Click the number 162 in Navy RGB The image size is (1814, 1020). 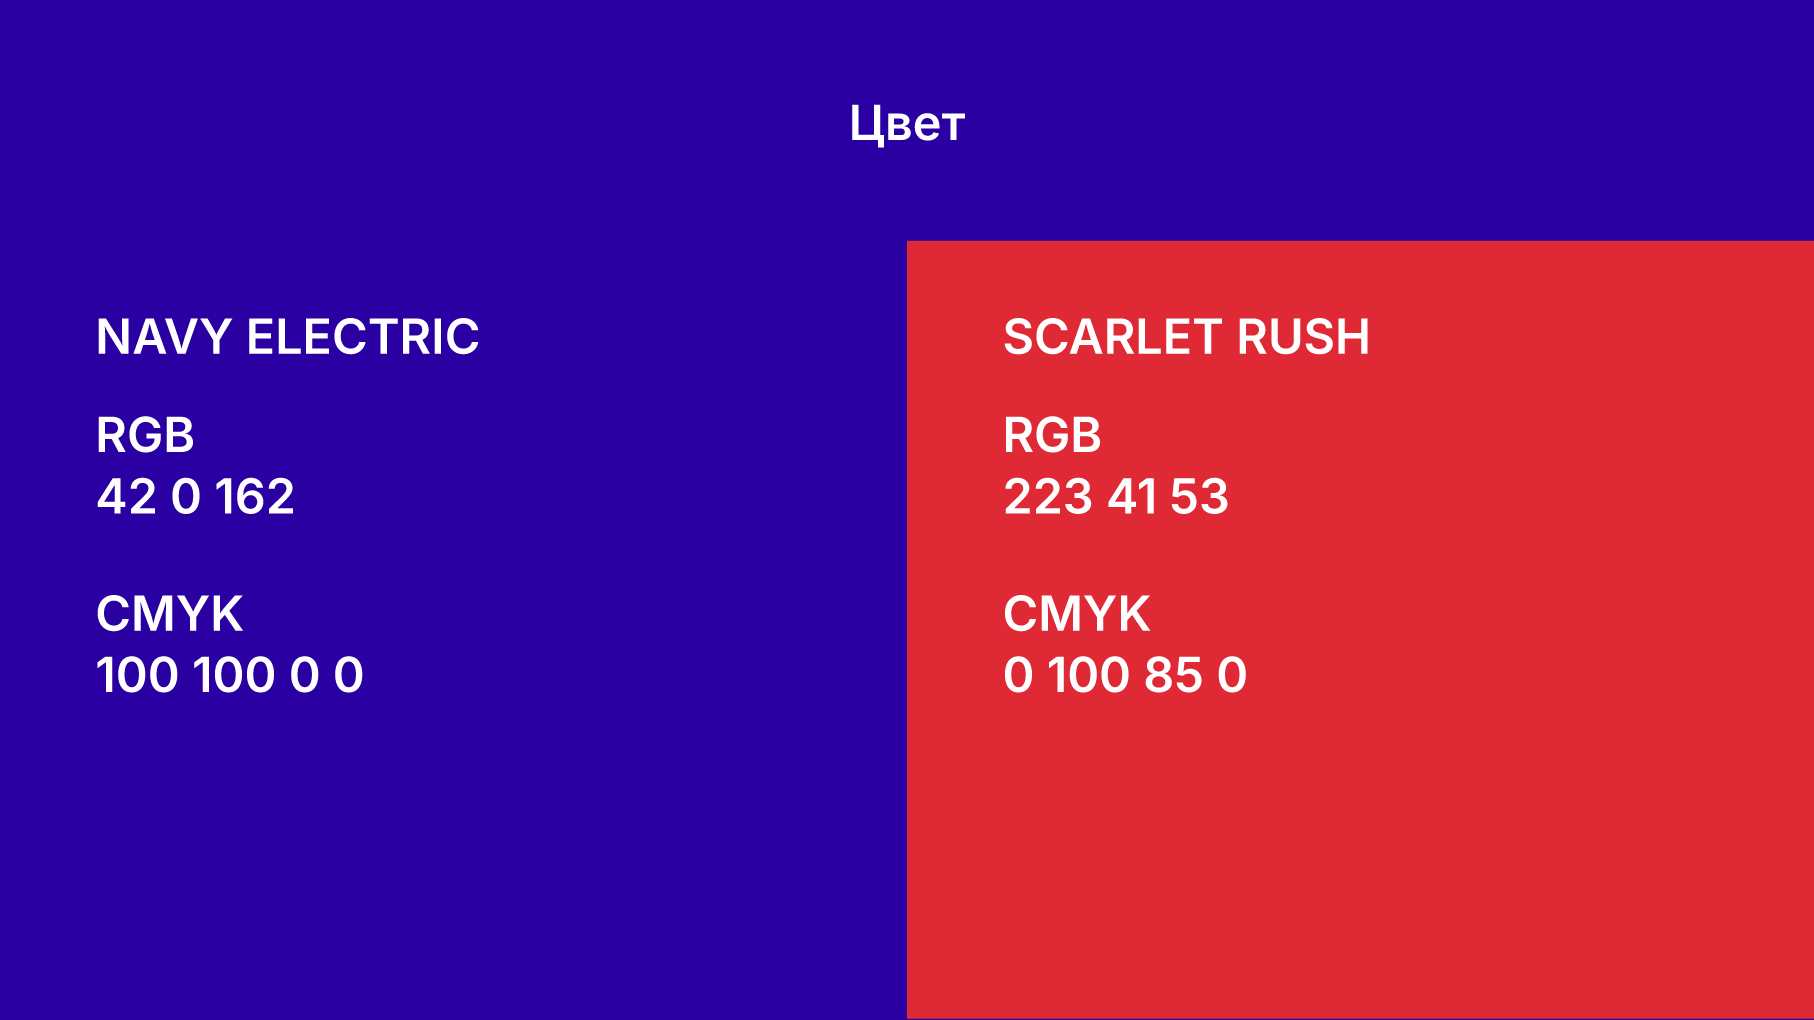click(x=255, y=497)
